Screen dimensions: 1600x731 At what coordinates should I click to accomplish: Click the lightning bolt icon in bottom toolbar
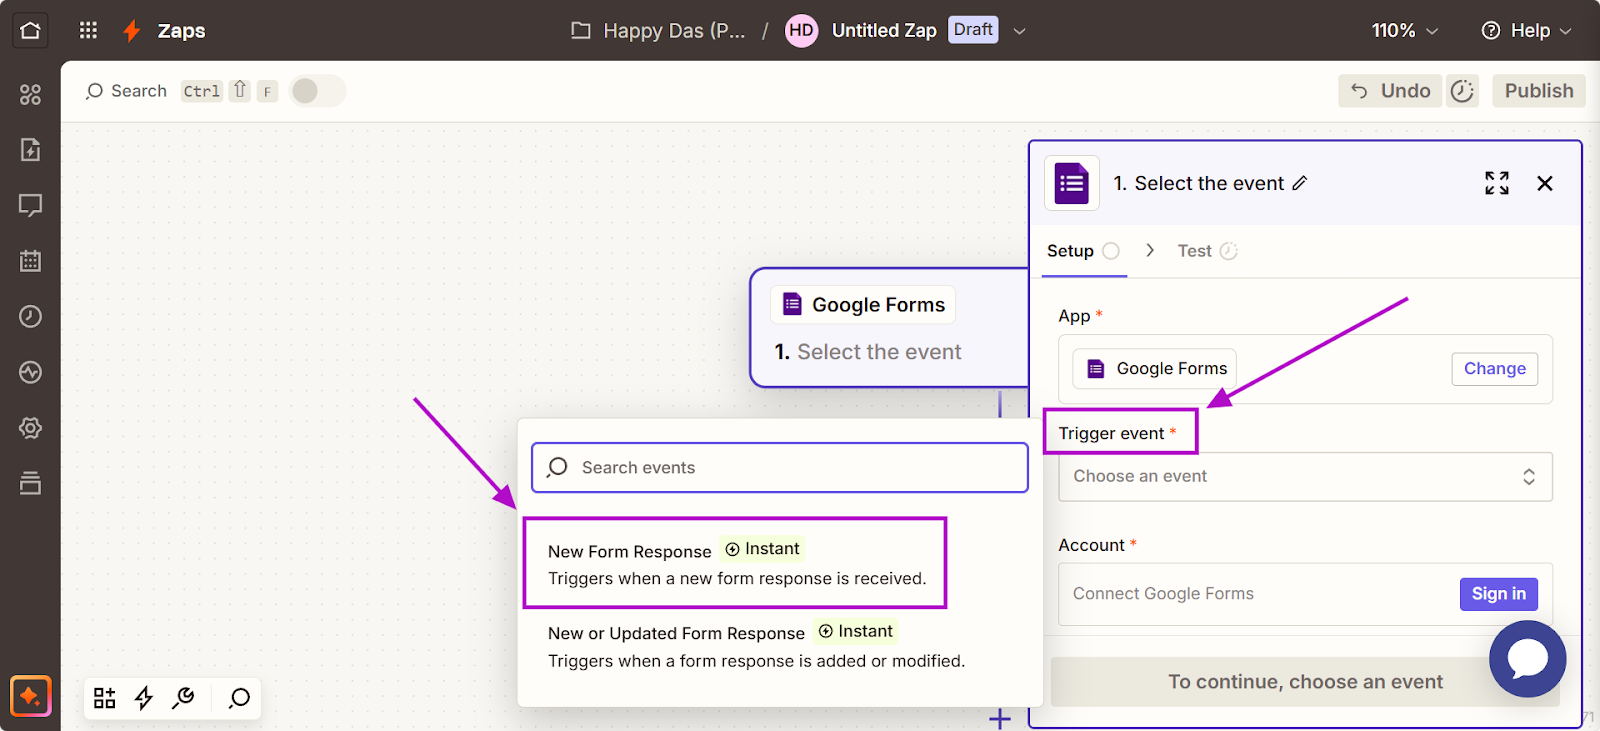click(x=144, y=698)
